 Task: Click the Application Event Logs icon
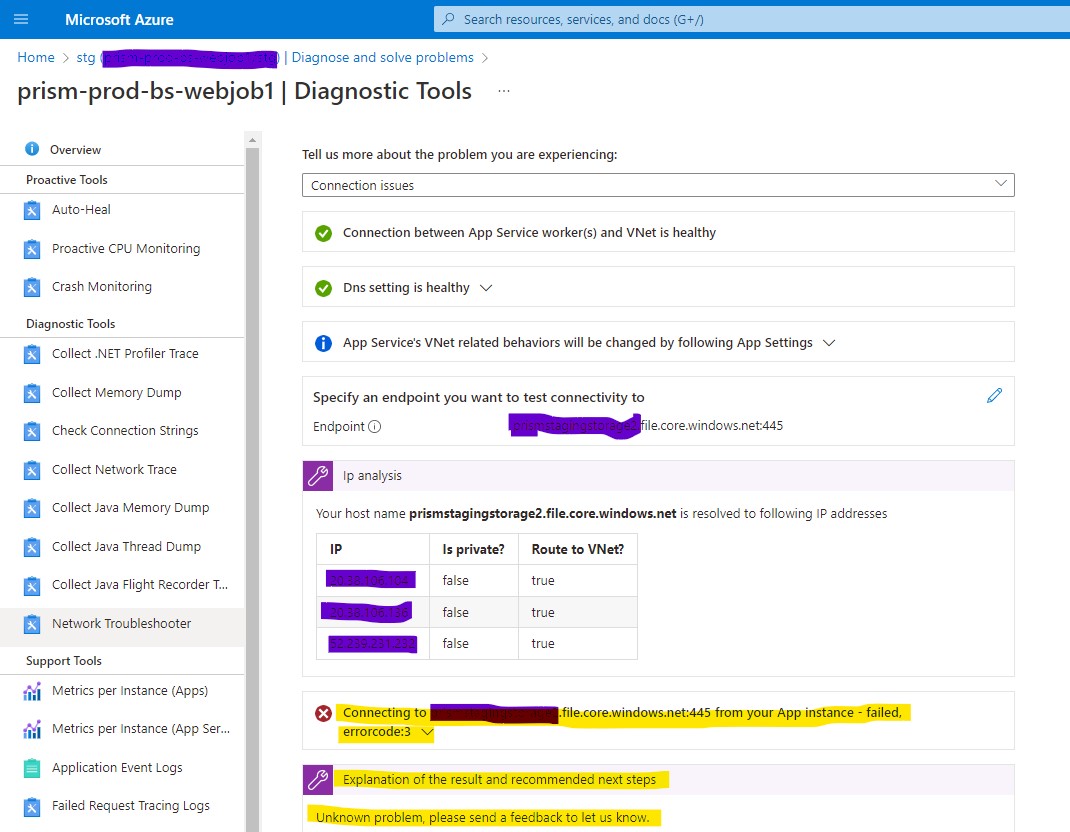pyautogui.click(x=31, y=769)
